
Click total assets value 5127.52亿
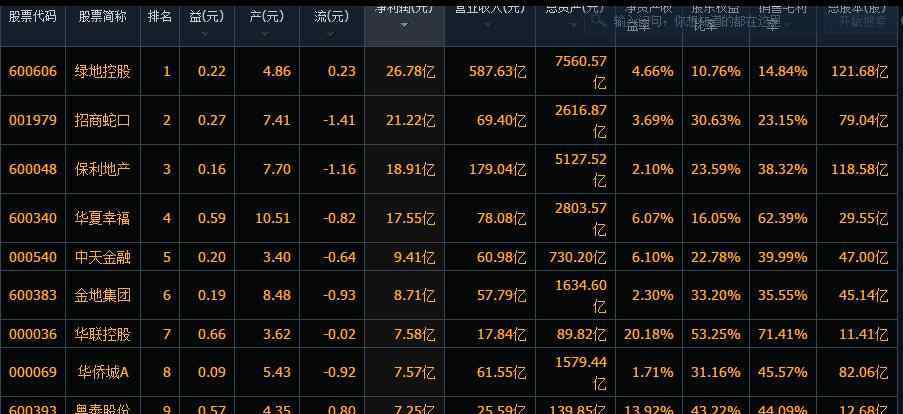coord(580,170)
